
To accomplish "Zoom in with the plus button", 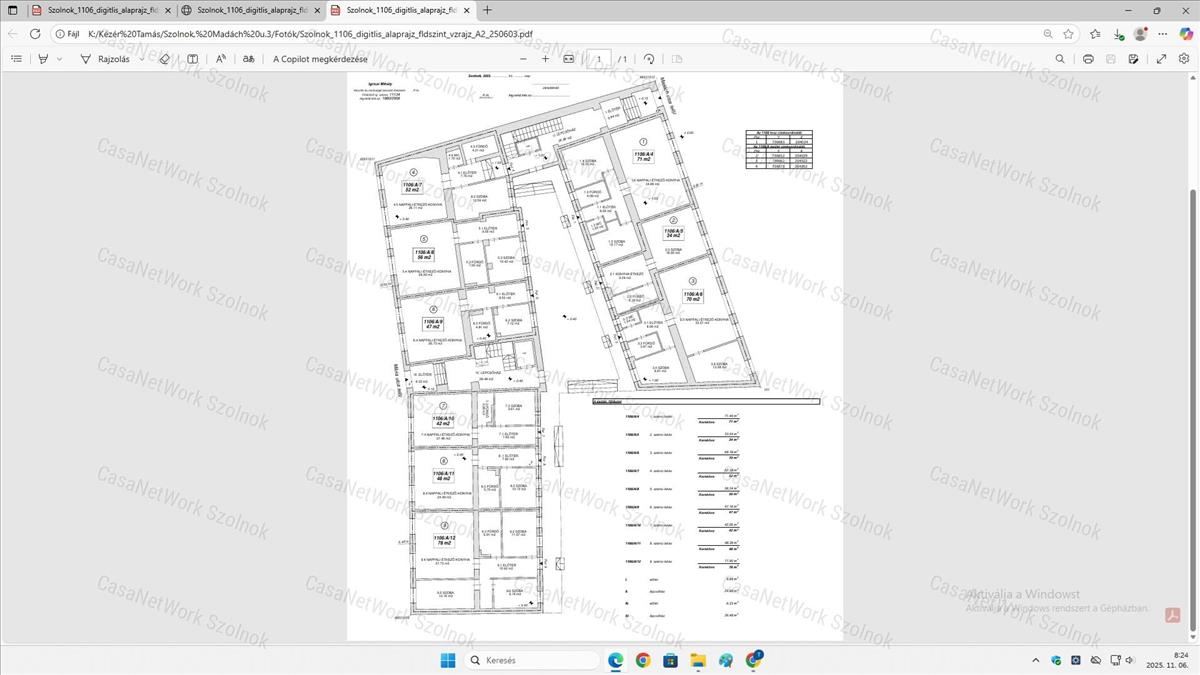I will 545,59.
